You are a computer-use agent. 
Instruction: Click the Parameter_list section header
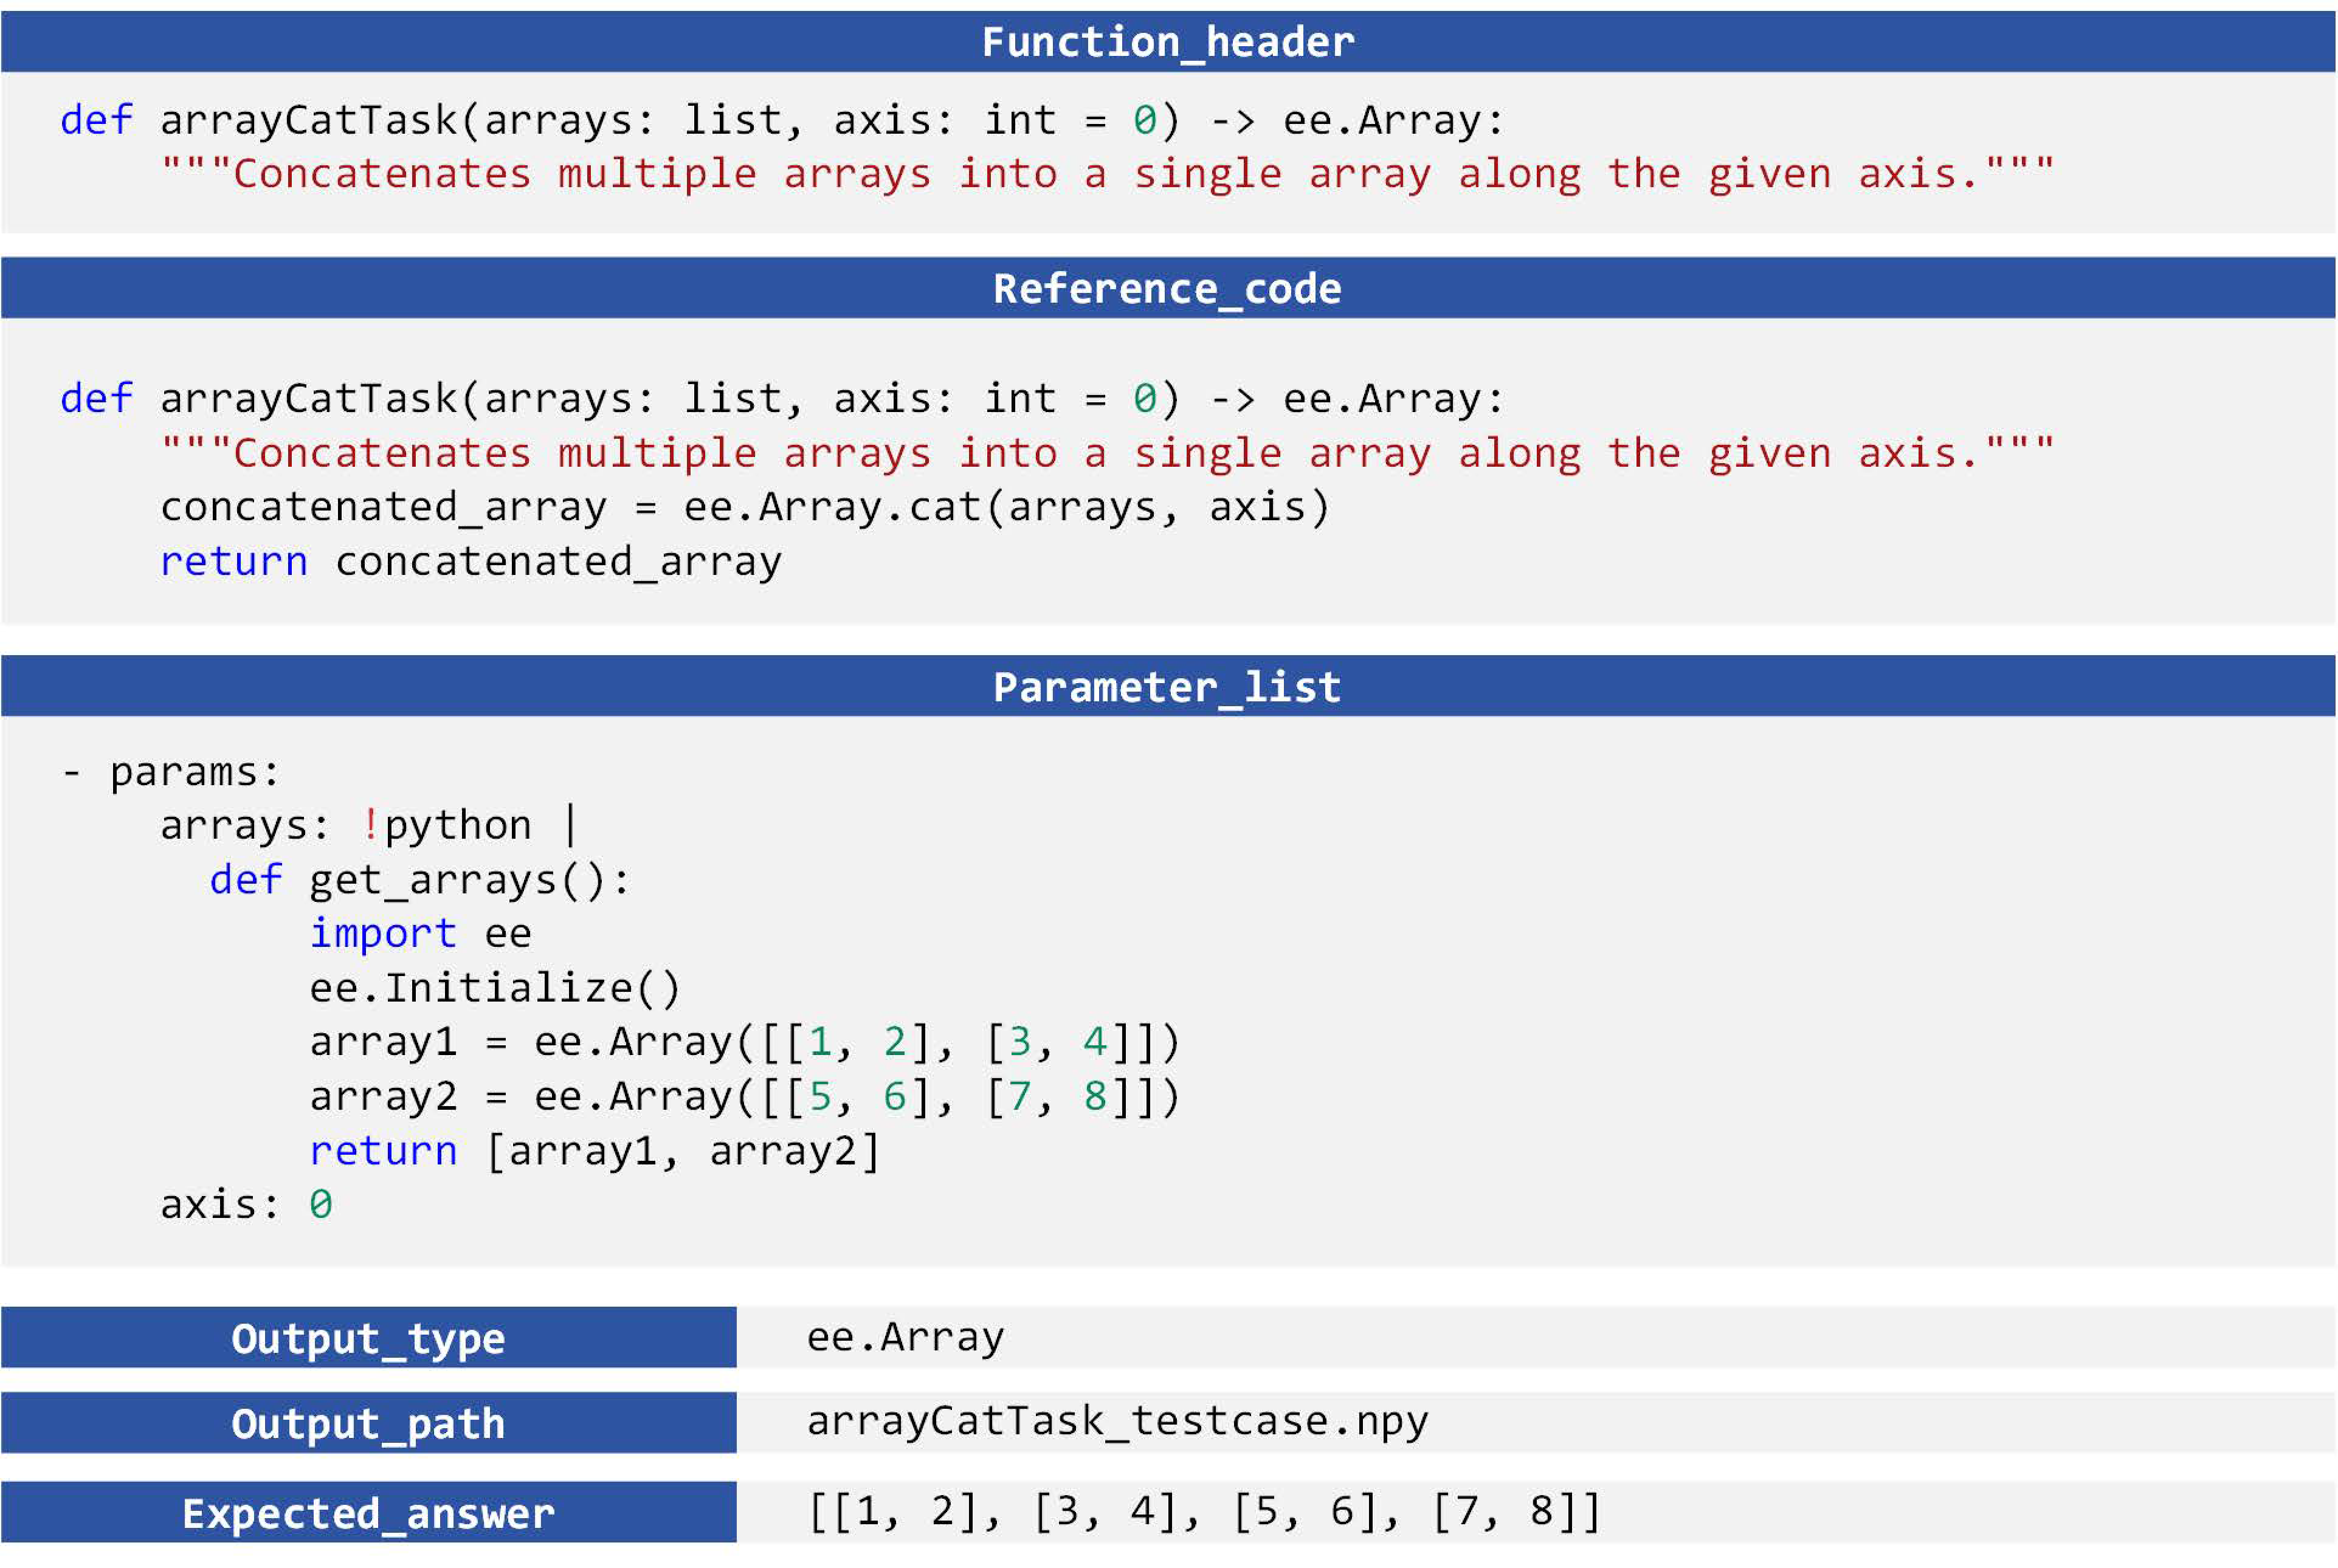point(1168,687)
